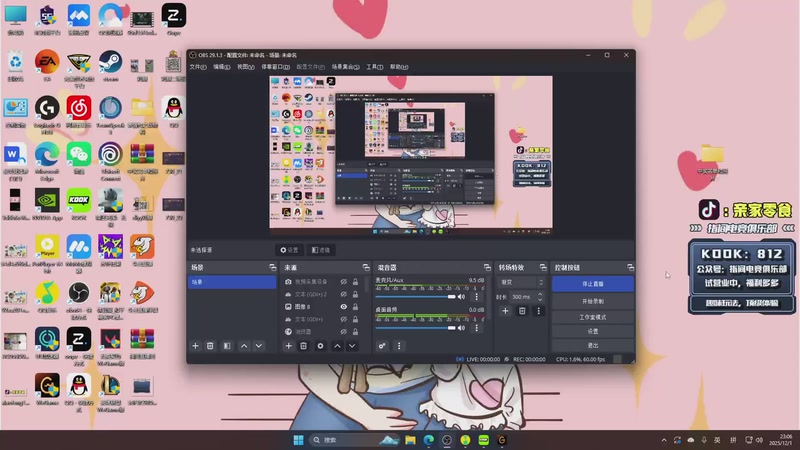The image size is (800, 450).
Task: Click the 开始录制 button
Action: 592,301
